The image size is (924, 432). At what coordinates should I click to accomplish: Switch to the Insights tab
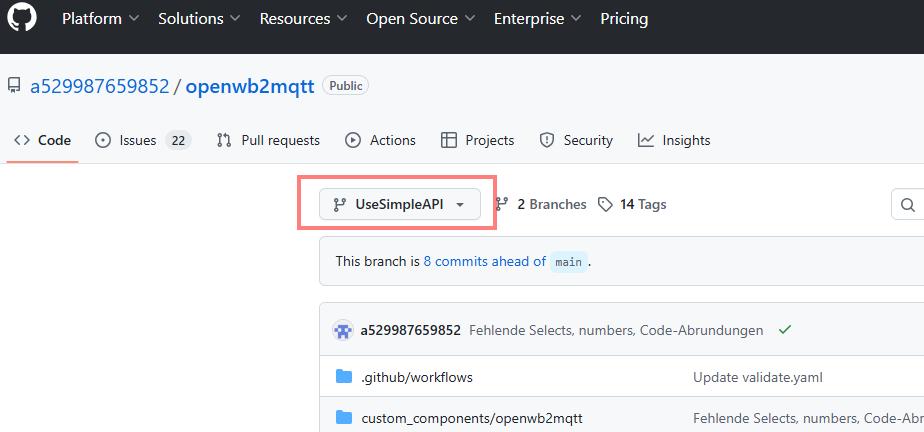[x=674, y=140]
